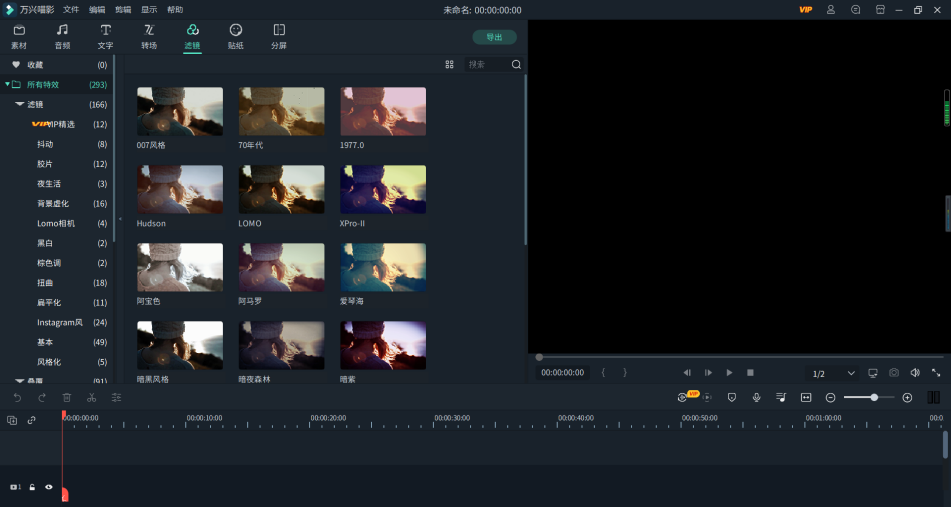Expand the 叠覆 tree node

point(19,381)
